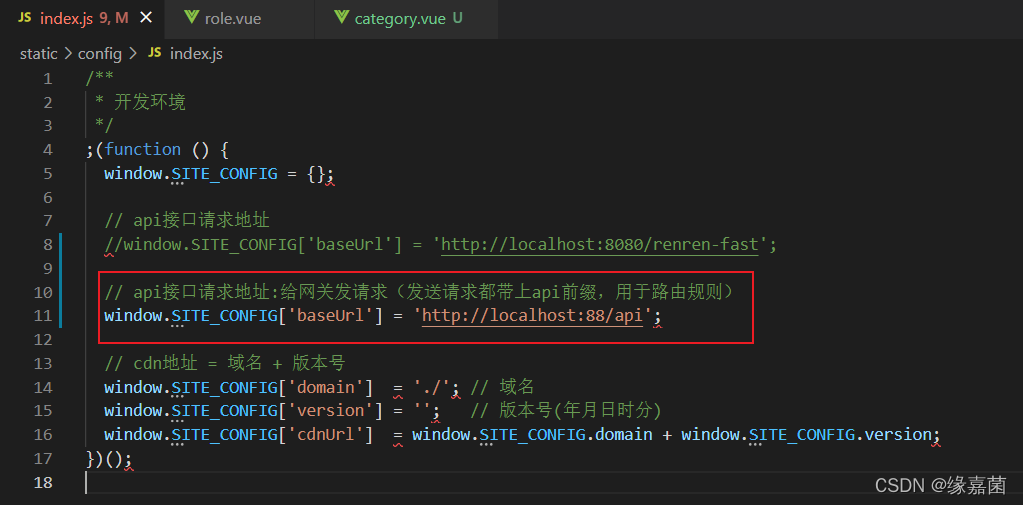This screenshot has width=1023, height=505.
Task: Click the '// cdn地址 = 域名 + 版本号' comment
Action: (x=224, y=363)
